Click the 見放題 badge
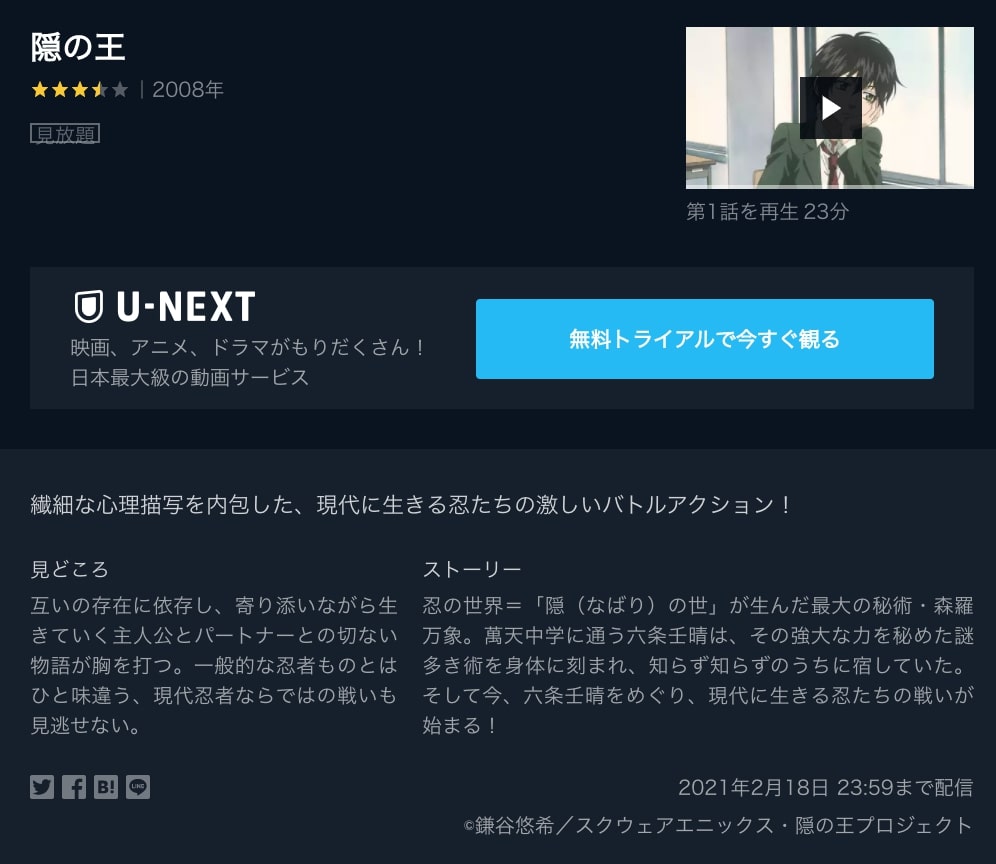 click(65, 134)
